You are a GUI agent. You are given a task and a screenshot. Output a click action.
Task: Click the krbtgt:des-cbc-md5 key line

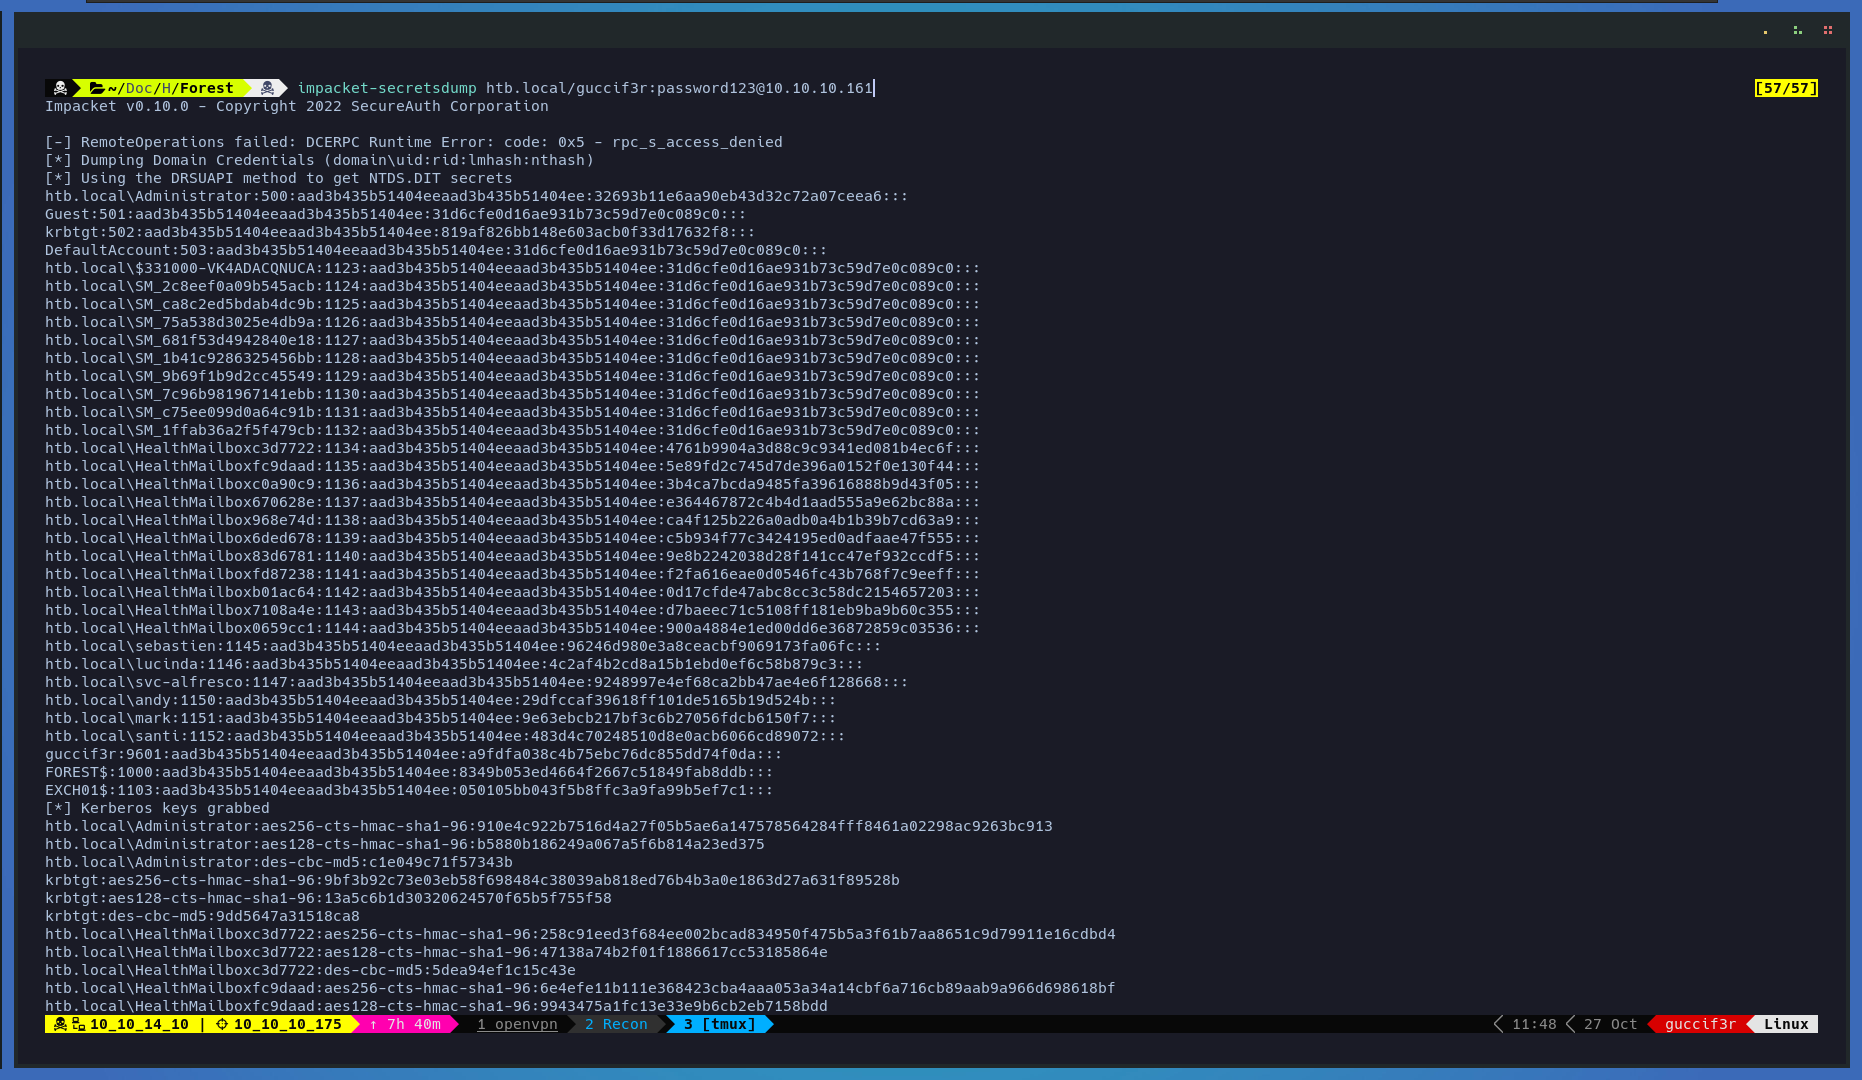[x=202, y=916]
